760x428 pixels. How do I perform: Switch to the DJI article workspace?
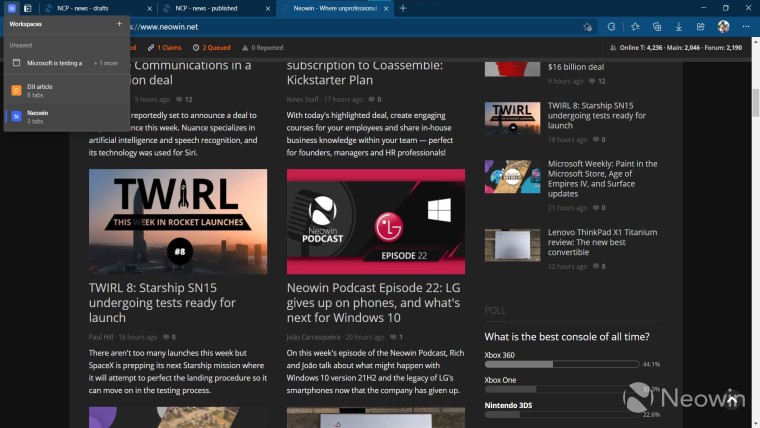pyautogui.click(x=66, y=90)
